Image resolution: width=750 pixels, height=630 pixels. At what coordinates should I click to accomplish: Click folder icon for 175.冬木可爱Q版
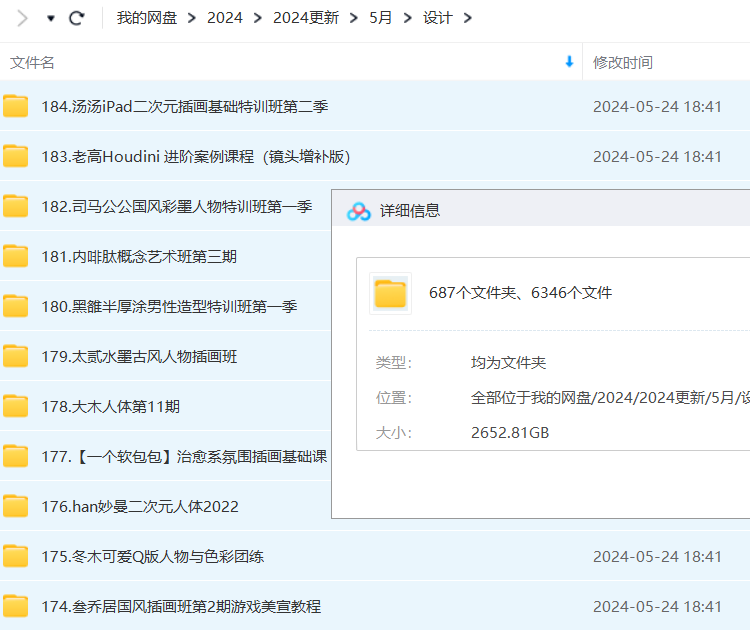pos(16,556)
